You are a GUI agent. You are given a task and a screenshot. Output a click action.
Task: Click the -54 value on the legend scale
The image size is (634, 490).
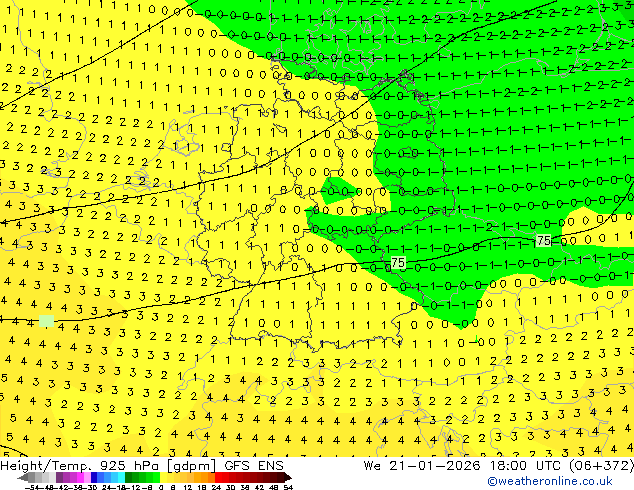(x=32, y=487)
